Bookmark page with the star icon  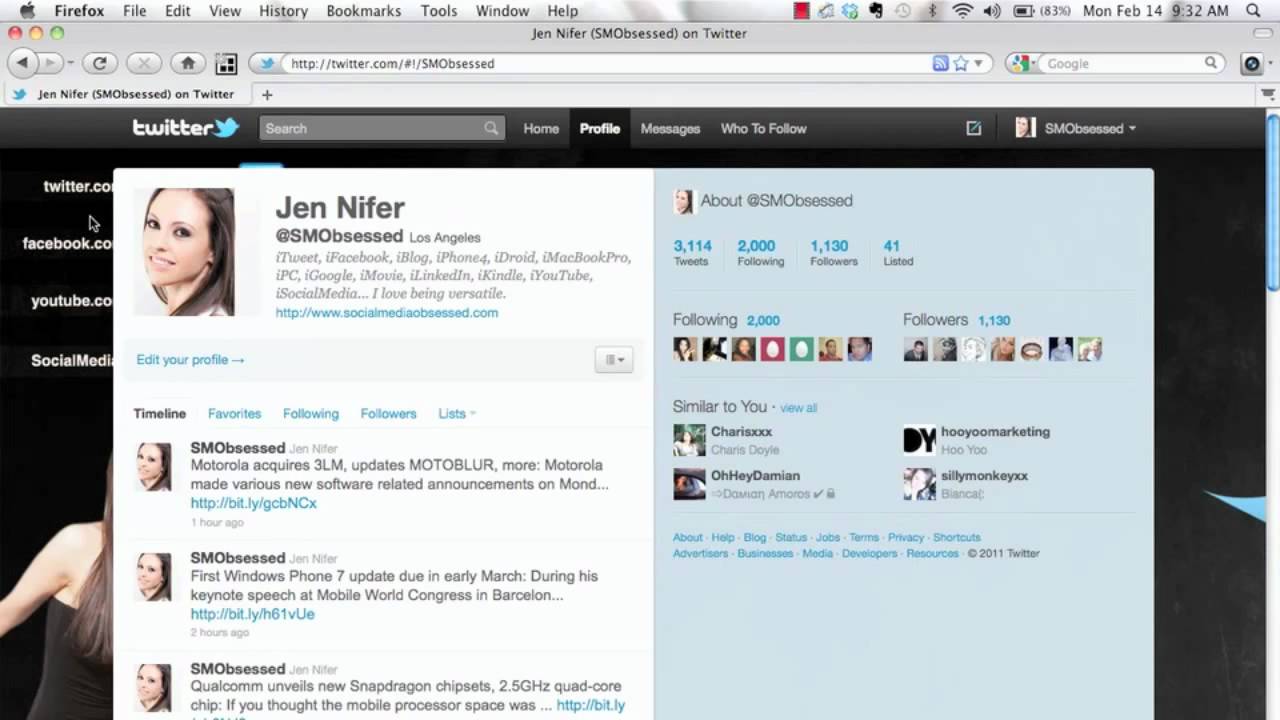pyautogui.click(x=961, y=63)
